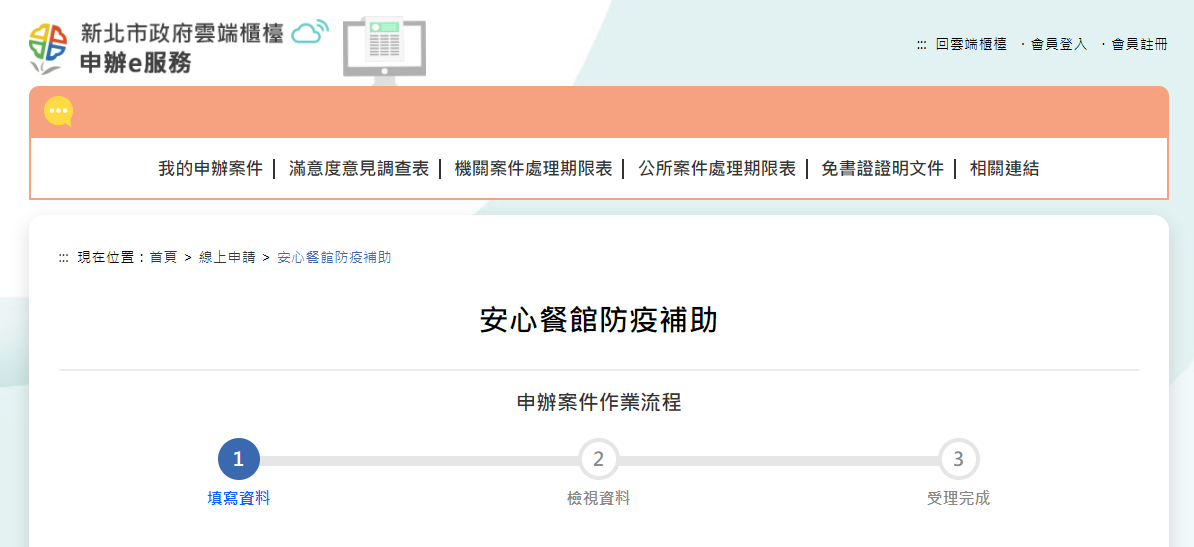Click 首頁 breadcrumb link
Screen dimensions: 1194x547
click(x=163, y=258)
